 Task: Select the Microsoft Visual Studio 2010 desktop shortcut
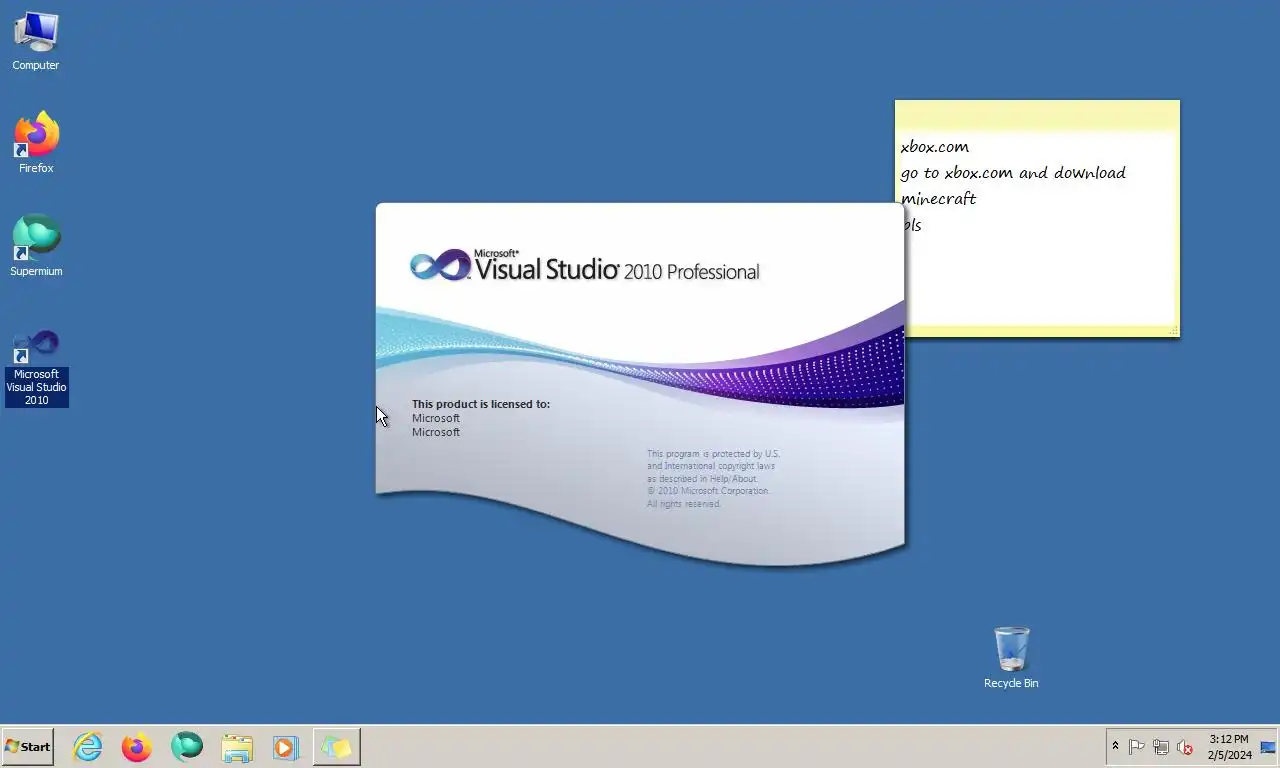(x=37, y=368)
